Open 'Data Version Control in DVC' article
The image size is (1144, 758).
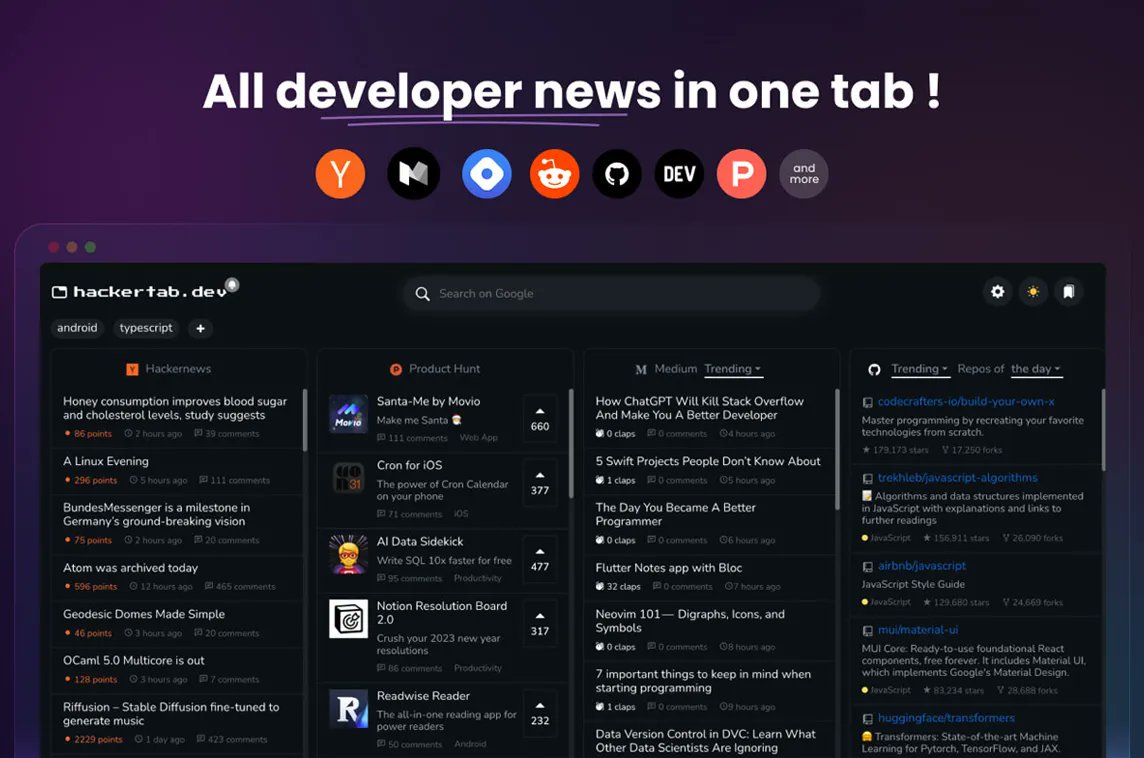click(x=706, y=740)
